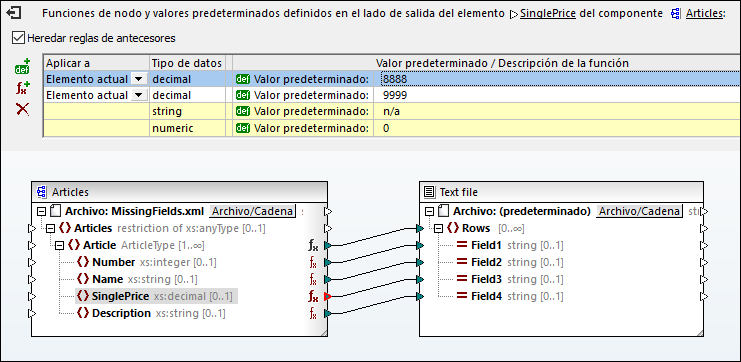
Task: Open the SinglePrice link in header
Action: [548, 14]
